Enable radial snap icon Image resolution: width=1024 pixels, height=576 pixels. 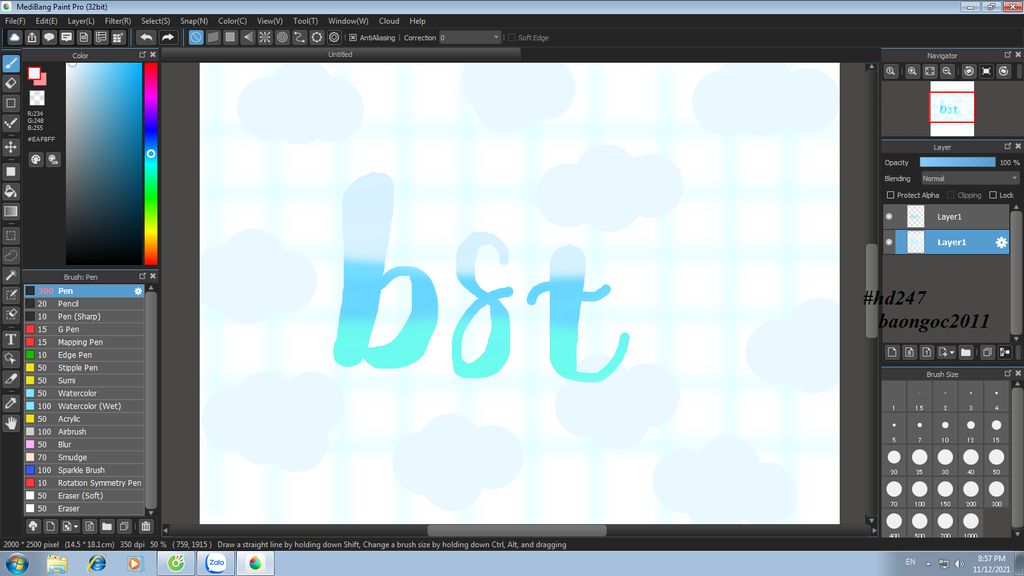(x=264, y=37)
